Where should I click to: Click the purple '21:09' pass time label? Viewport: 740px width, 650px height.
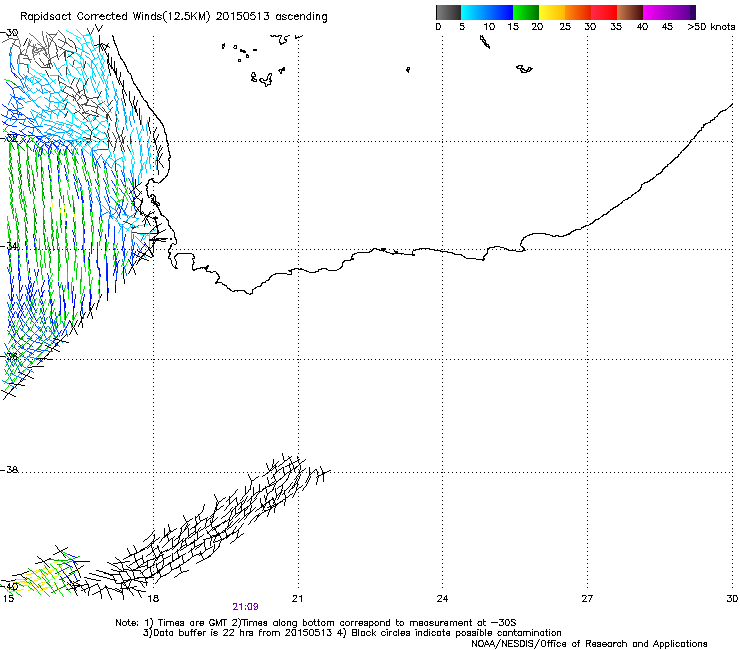pyautogui.click(x=245, y=607)
